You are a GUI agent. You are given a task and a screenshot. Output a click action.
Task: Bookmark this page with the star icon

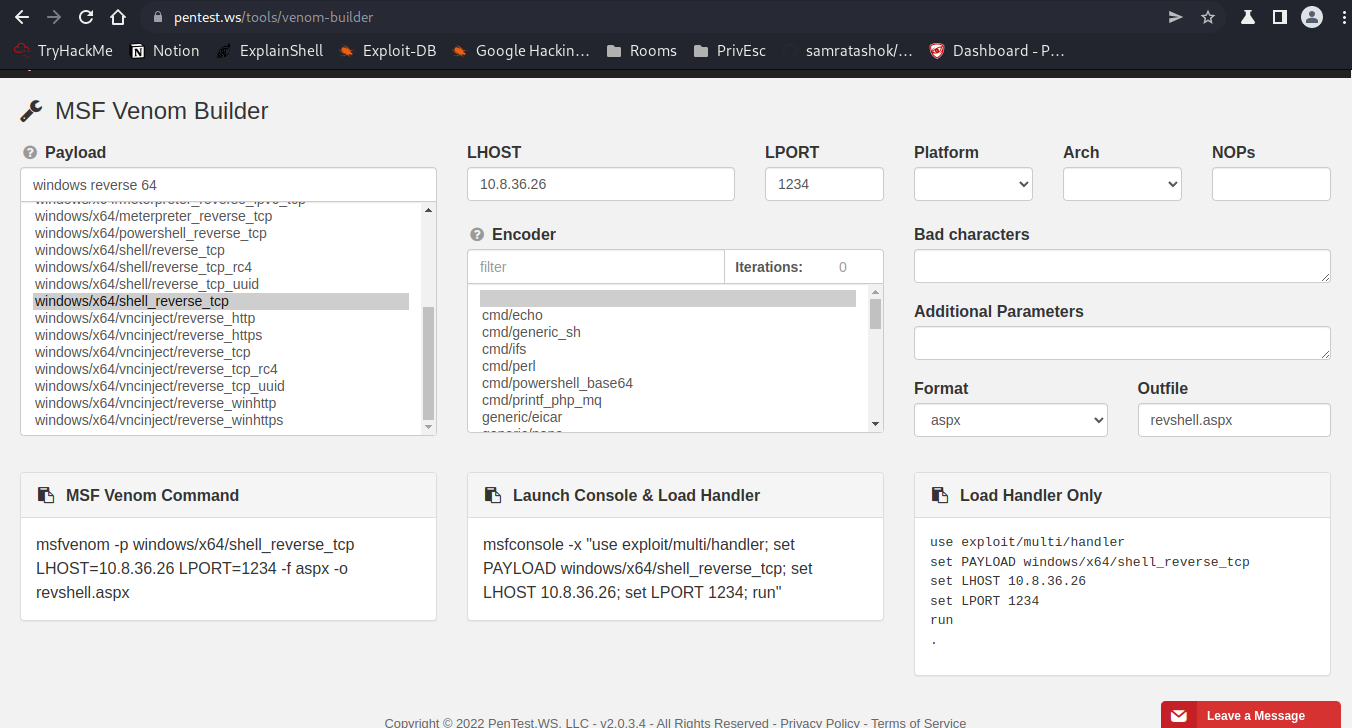pos(1208,17)
